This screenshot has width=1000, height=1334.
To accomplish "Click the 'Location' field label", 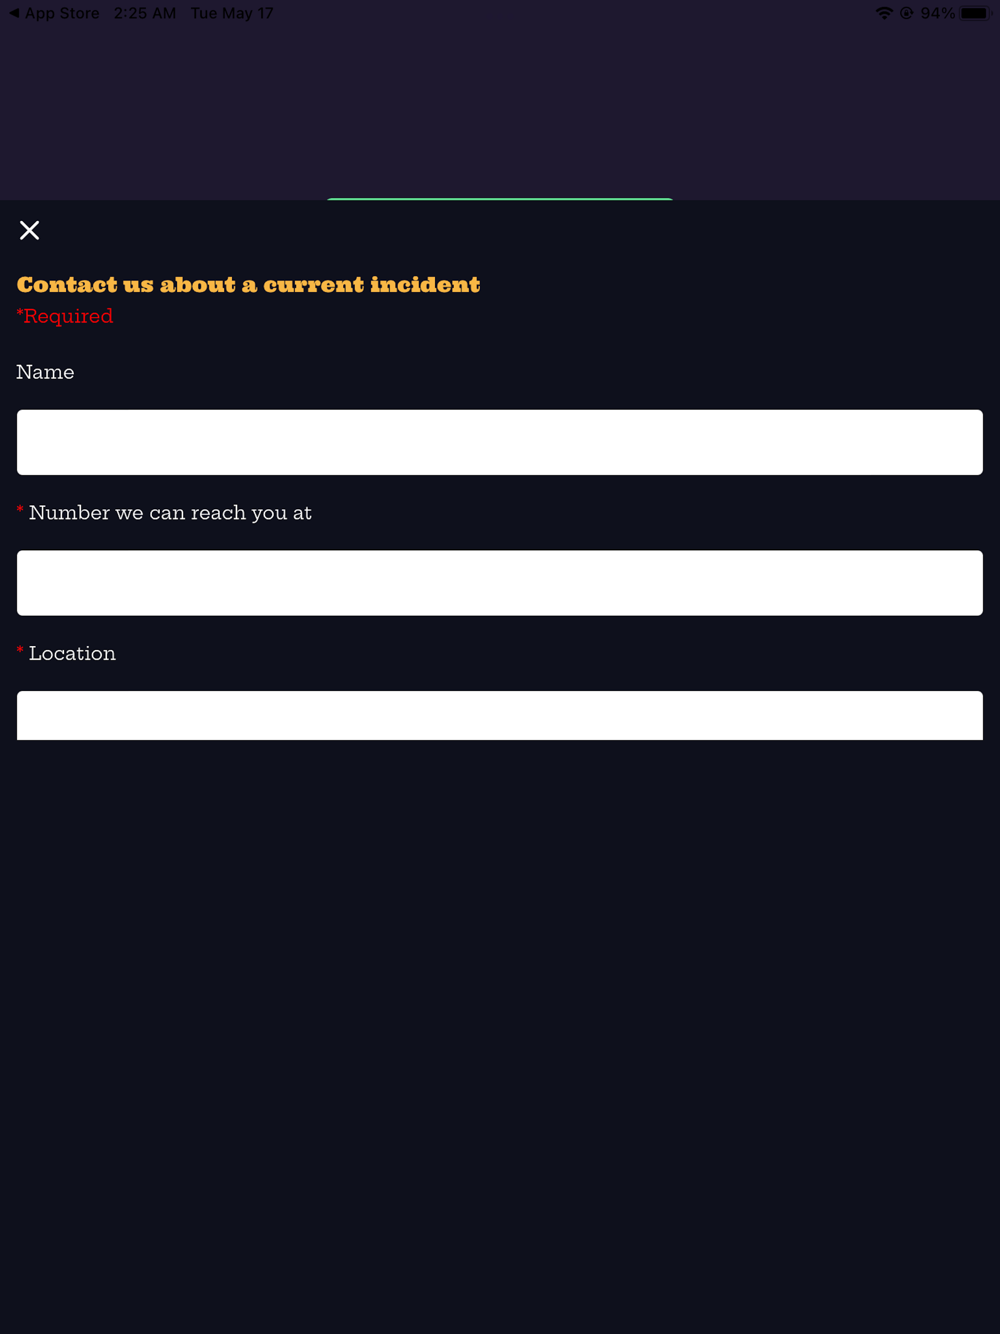I will [72, 654].
